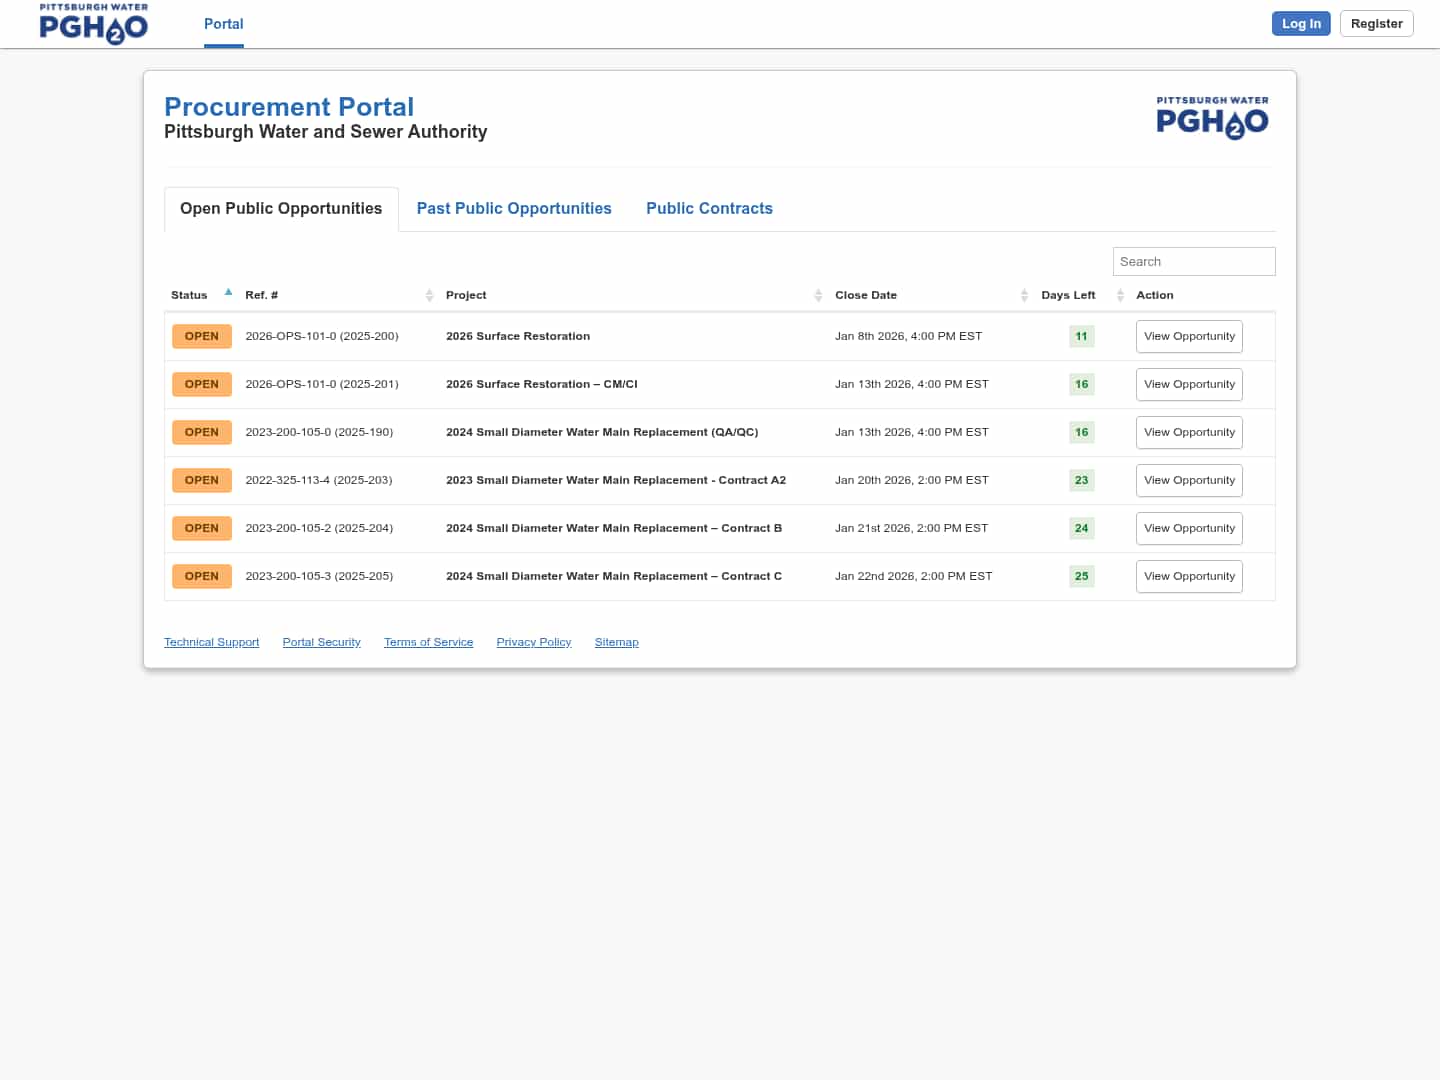The image size is (1440, 1080).
Task: Sort the table by the Ref. # column
Action: pyautogui.click(x=262, y=295)
